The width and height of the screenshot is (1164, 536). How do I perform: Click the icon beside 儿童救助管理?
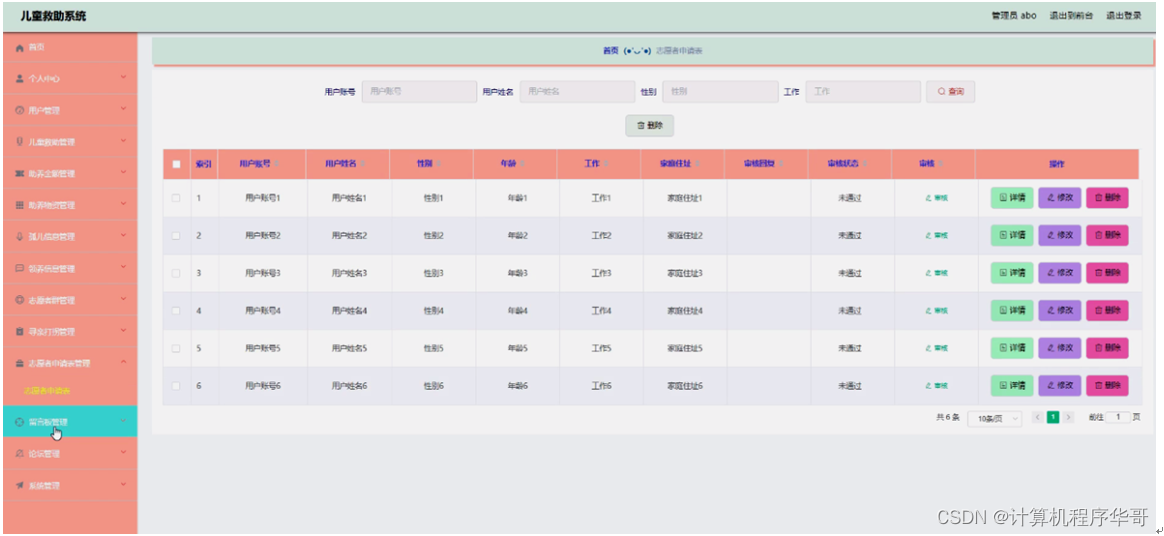20,142
